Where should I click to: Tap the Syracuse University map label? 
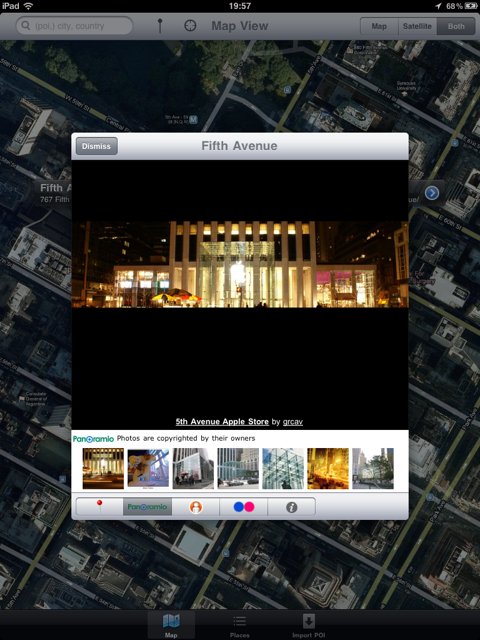tap(406, 86)
